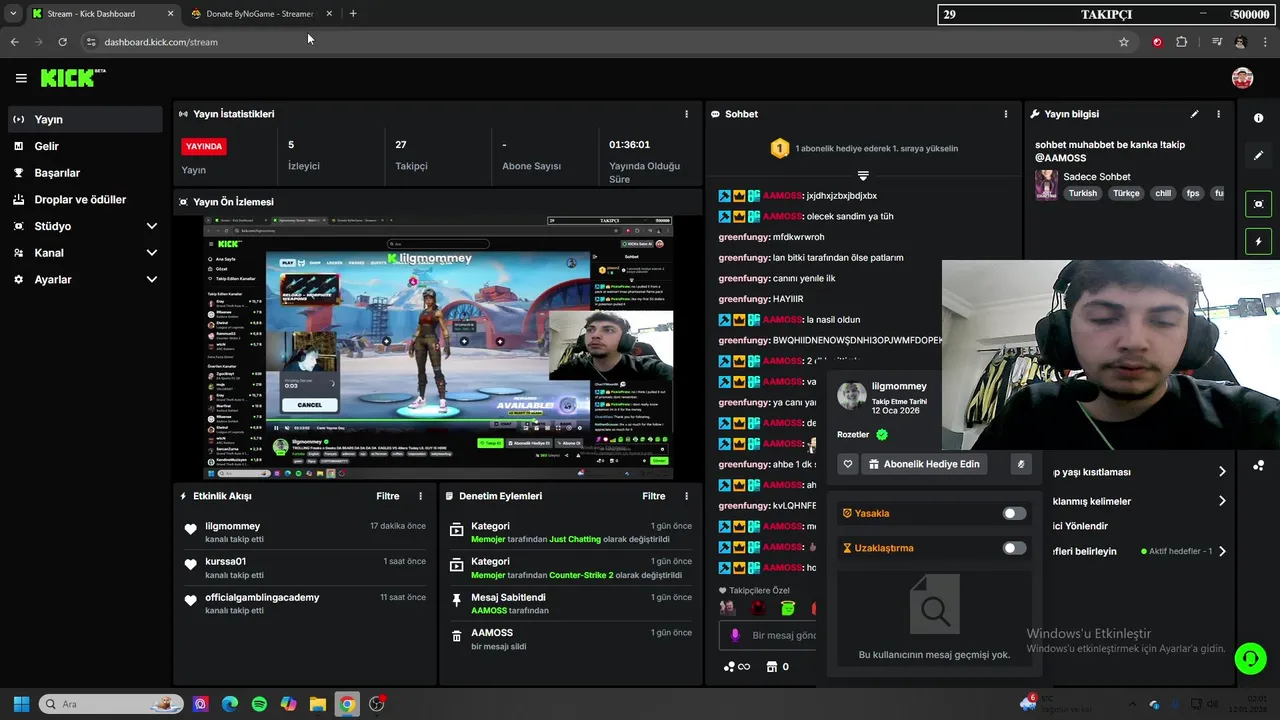Click the bubbles icon in right rail
The image size is (1280, 720).
click(x=1258, y=466)
